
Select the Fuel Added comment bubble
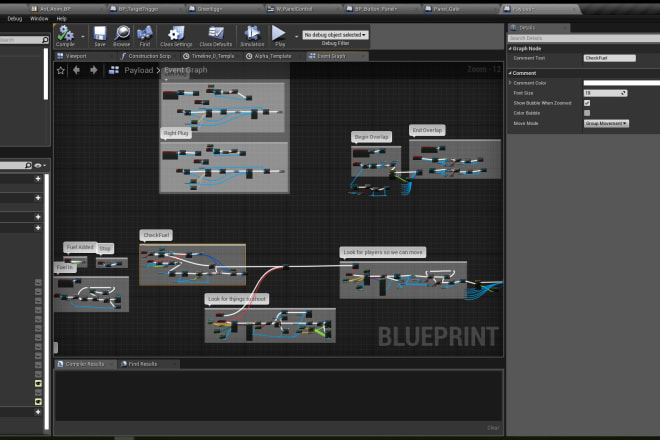(80, 247)
